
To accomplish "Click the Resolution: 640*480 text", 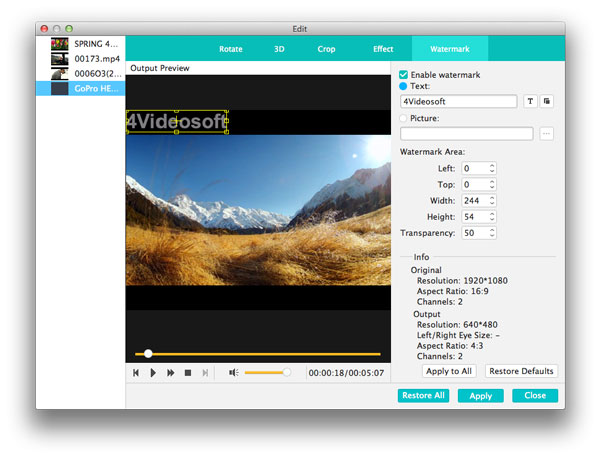I will click(x=457, y=324).
